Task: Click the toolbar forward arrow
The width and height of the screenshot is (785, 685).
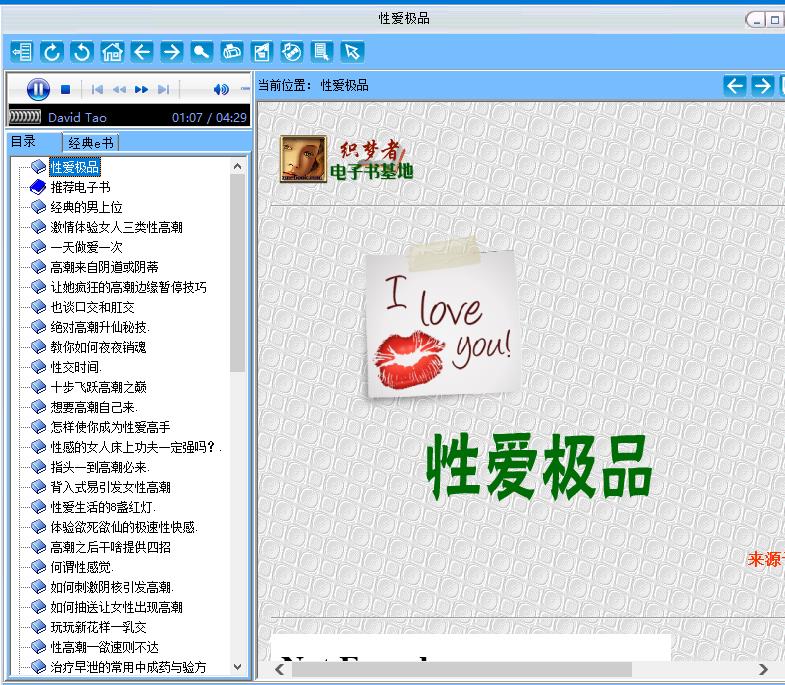Action: 172,52
